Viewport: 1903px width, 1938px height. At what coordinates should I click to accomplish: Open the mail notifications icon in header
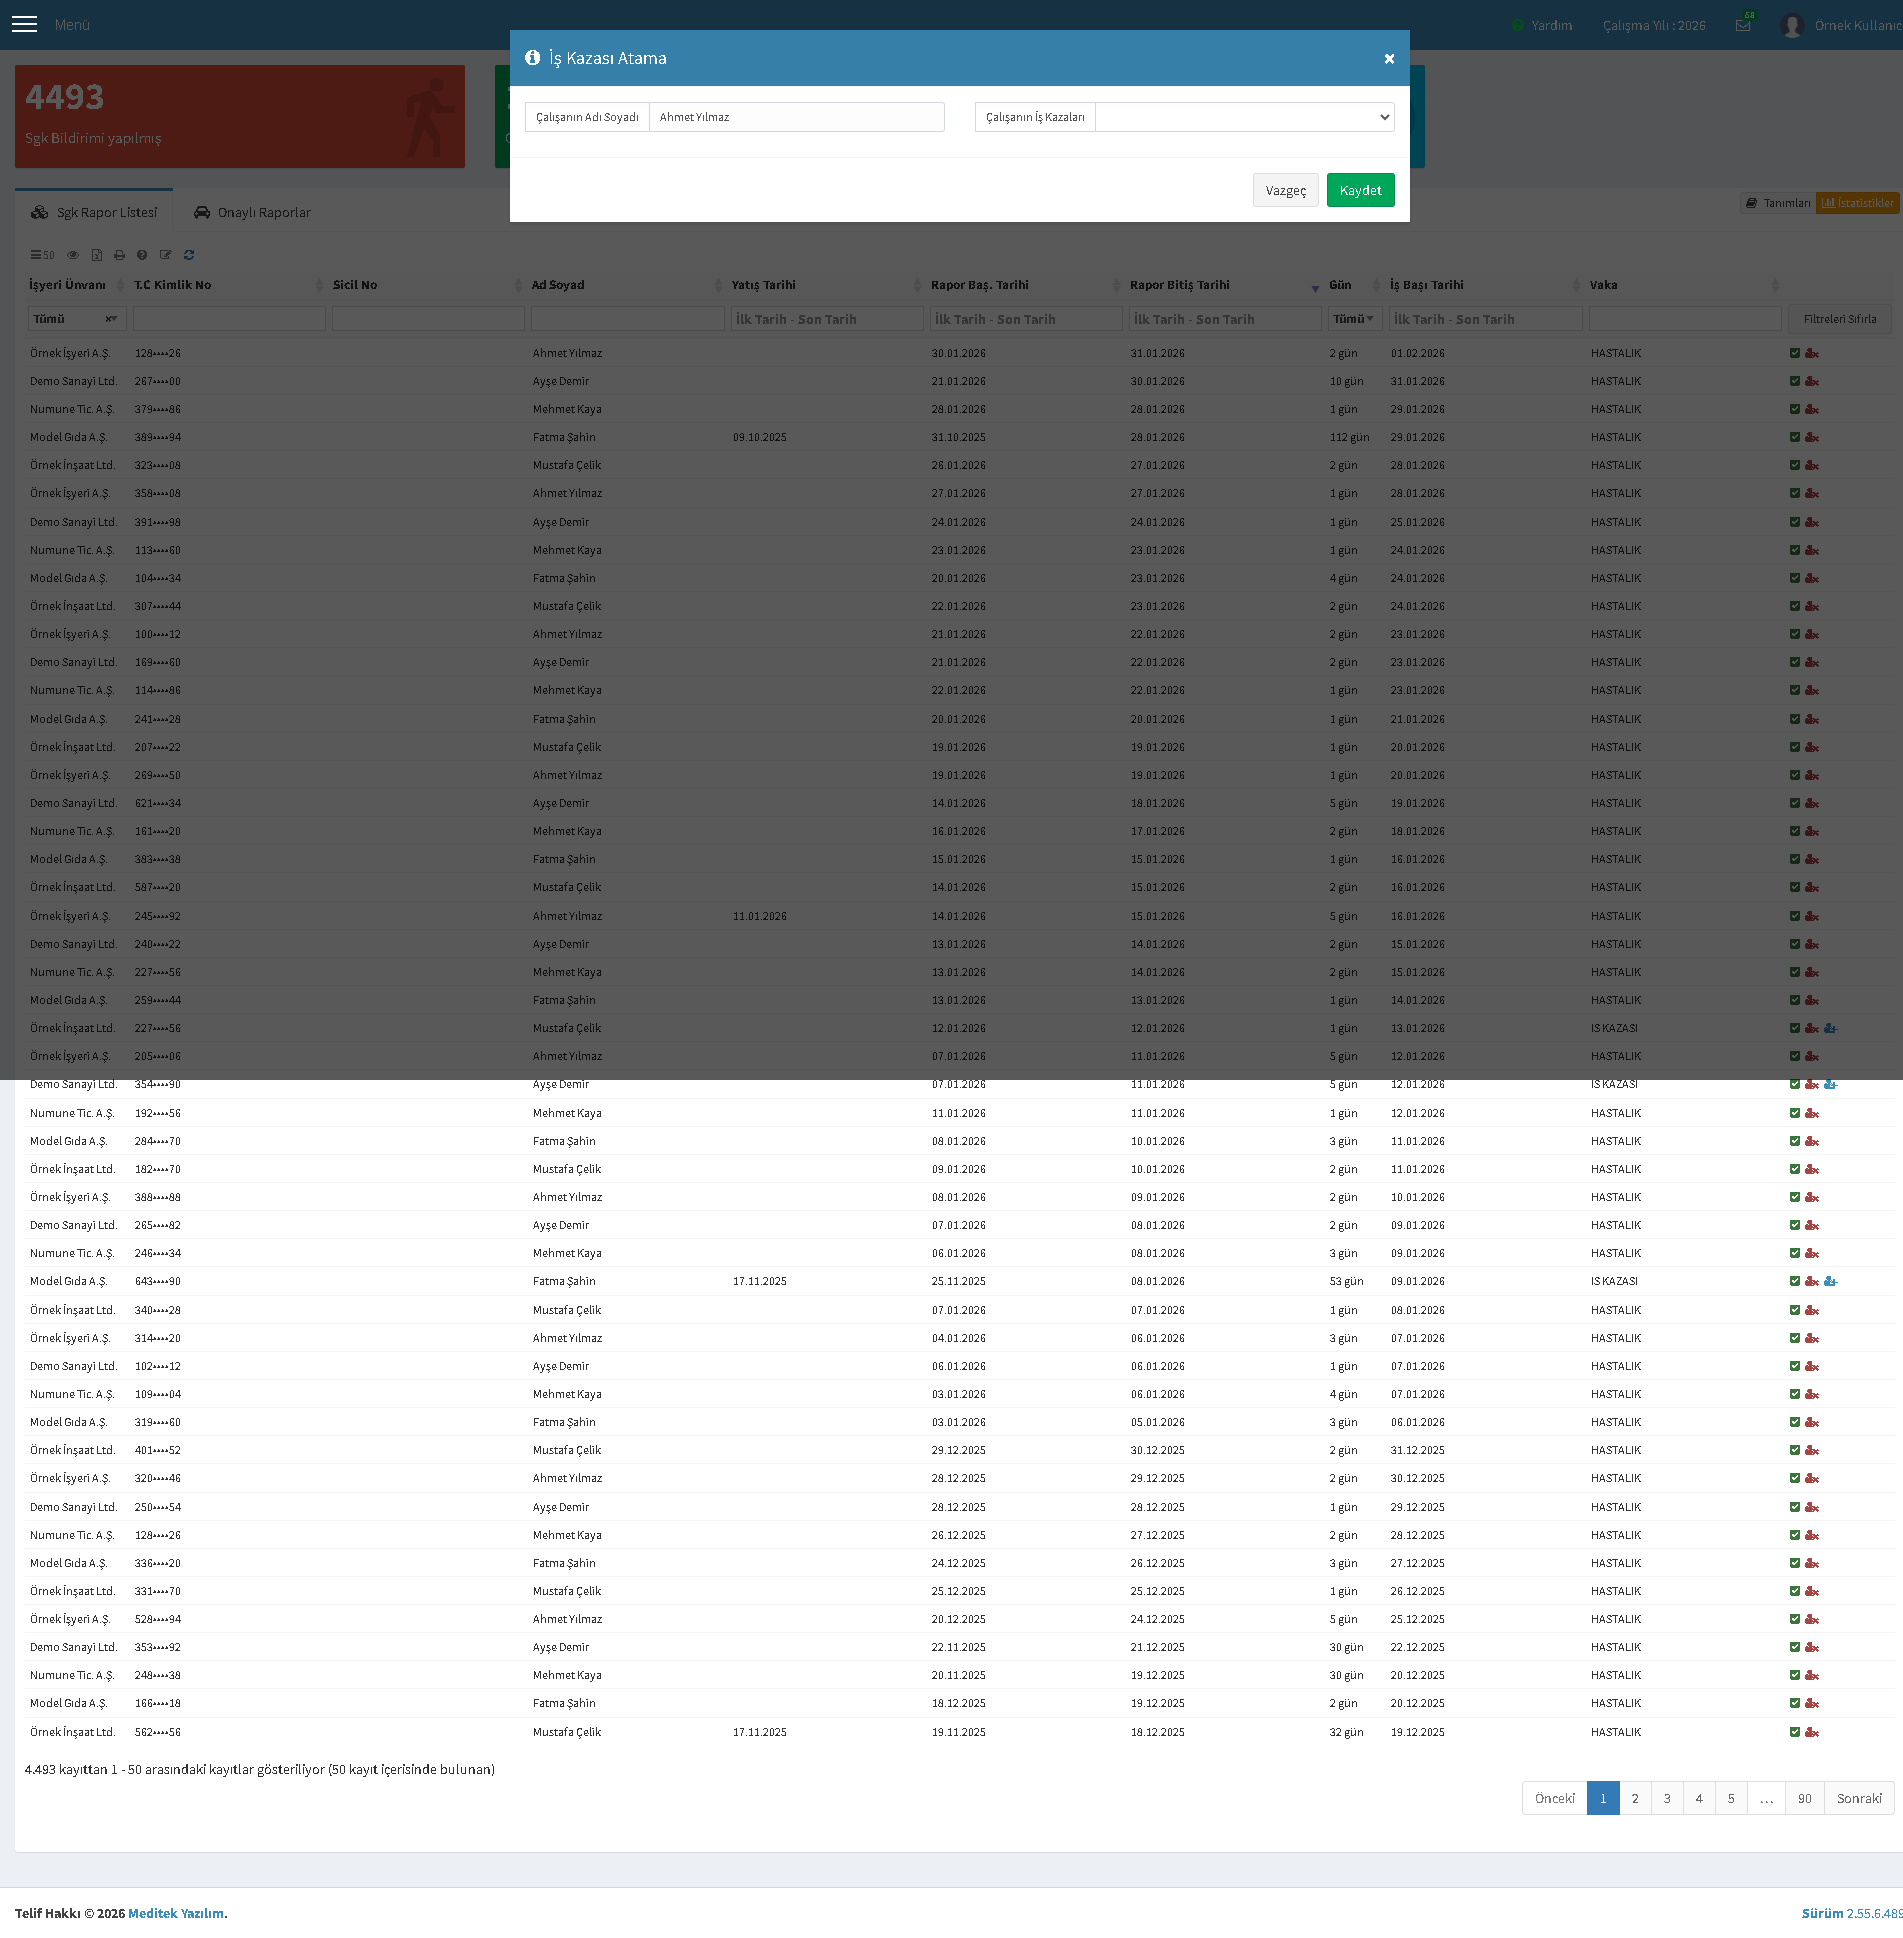pos(1743,25)
